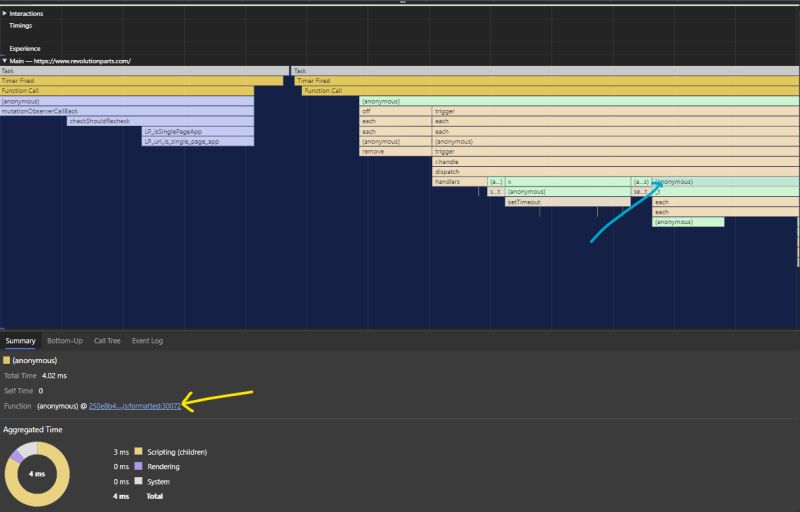Select the dispatch flame bar
The height and width of the screenshot is (512, 800).
(x=616, y=172)
